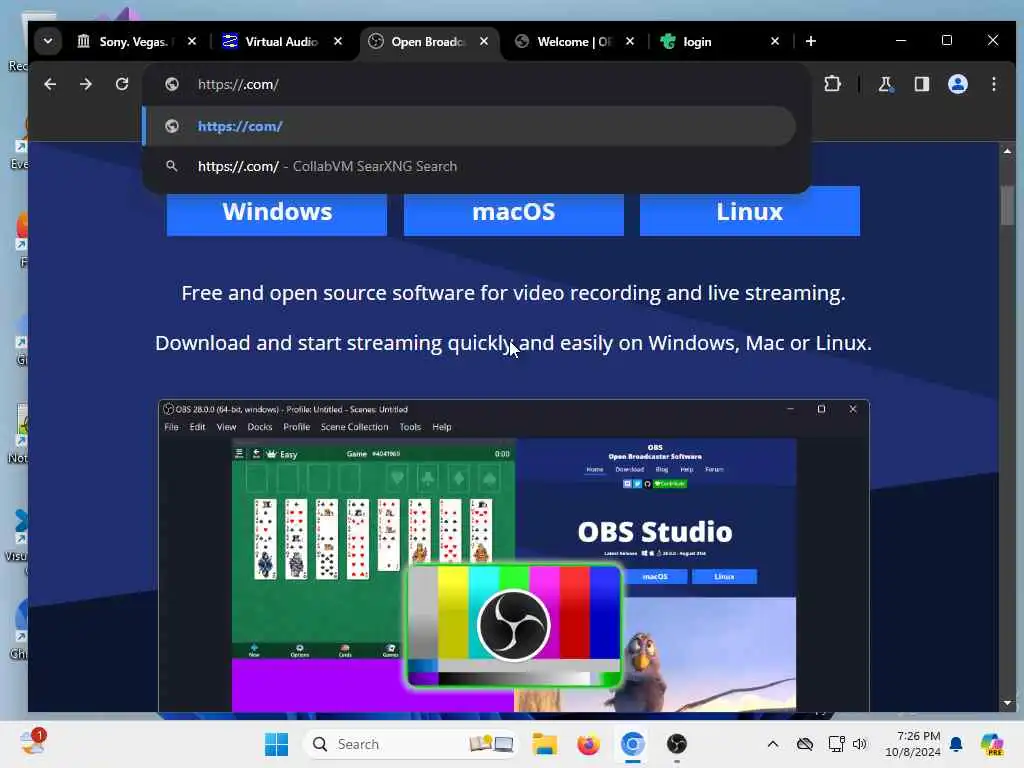Close the Sony Vegas tab
The width and height of the screenshot is (1024, 768).
[192, 41]
